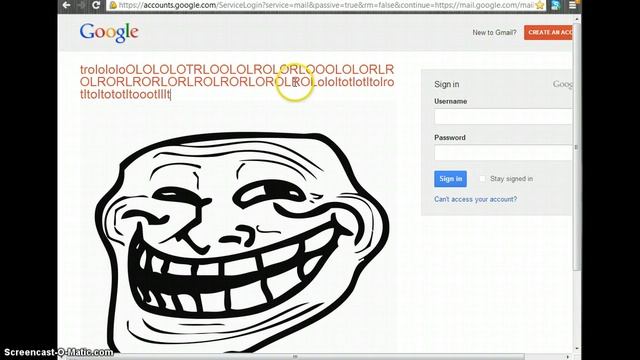
Task: Open the Chrome menu hamburger icon
Action: (573, 5)
